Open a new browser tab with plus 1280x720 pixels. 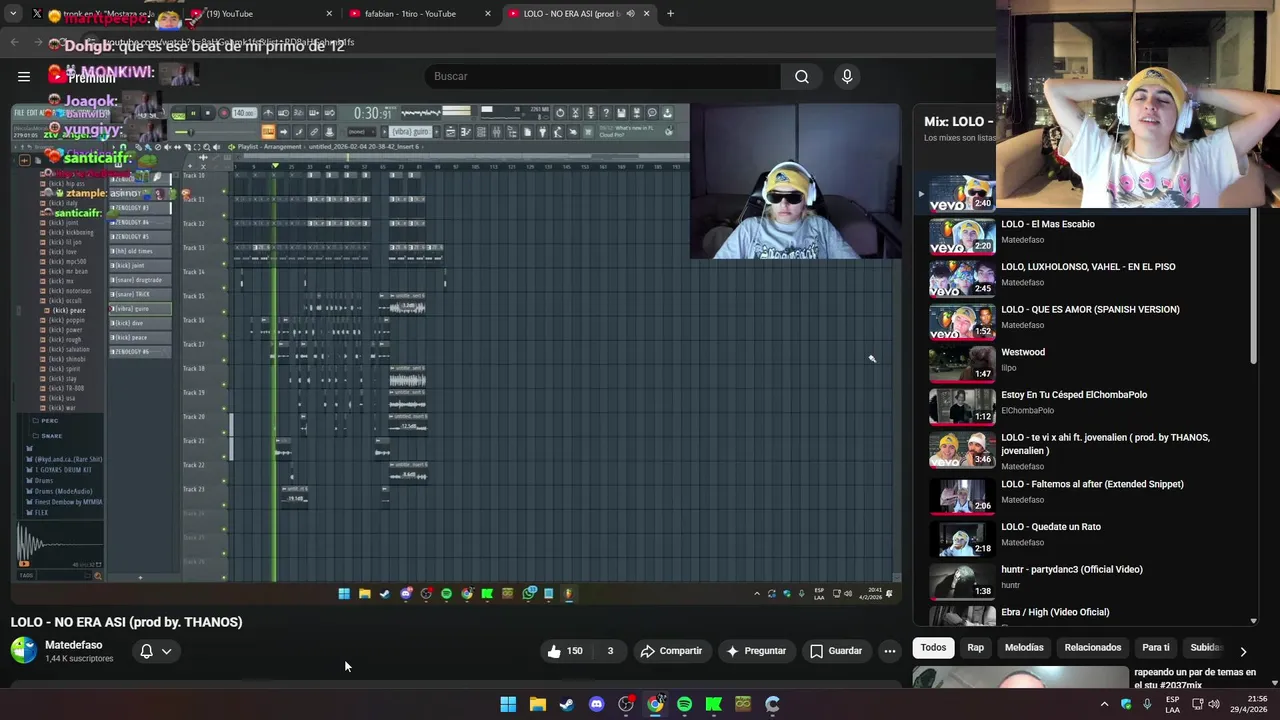click(x=670, y=14)
